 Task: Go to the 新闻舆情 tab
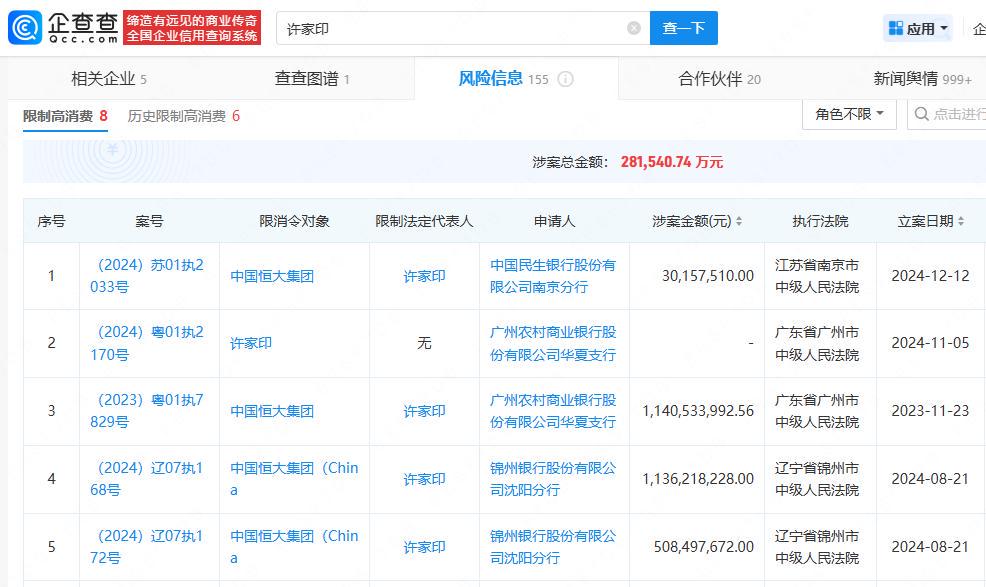pyautogui.click(x=920, y=79)
